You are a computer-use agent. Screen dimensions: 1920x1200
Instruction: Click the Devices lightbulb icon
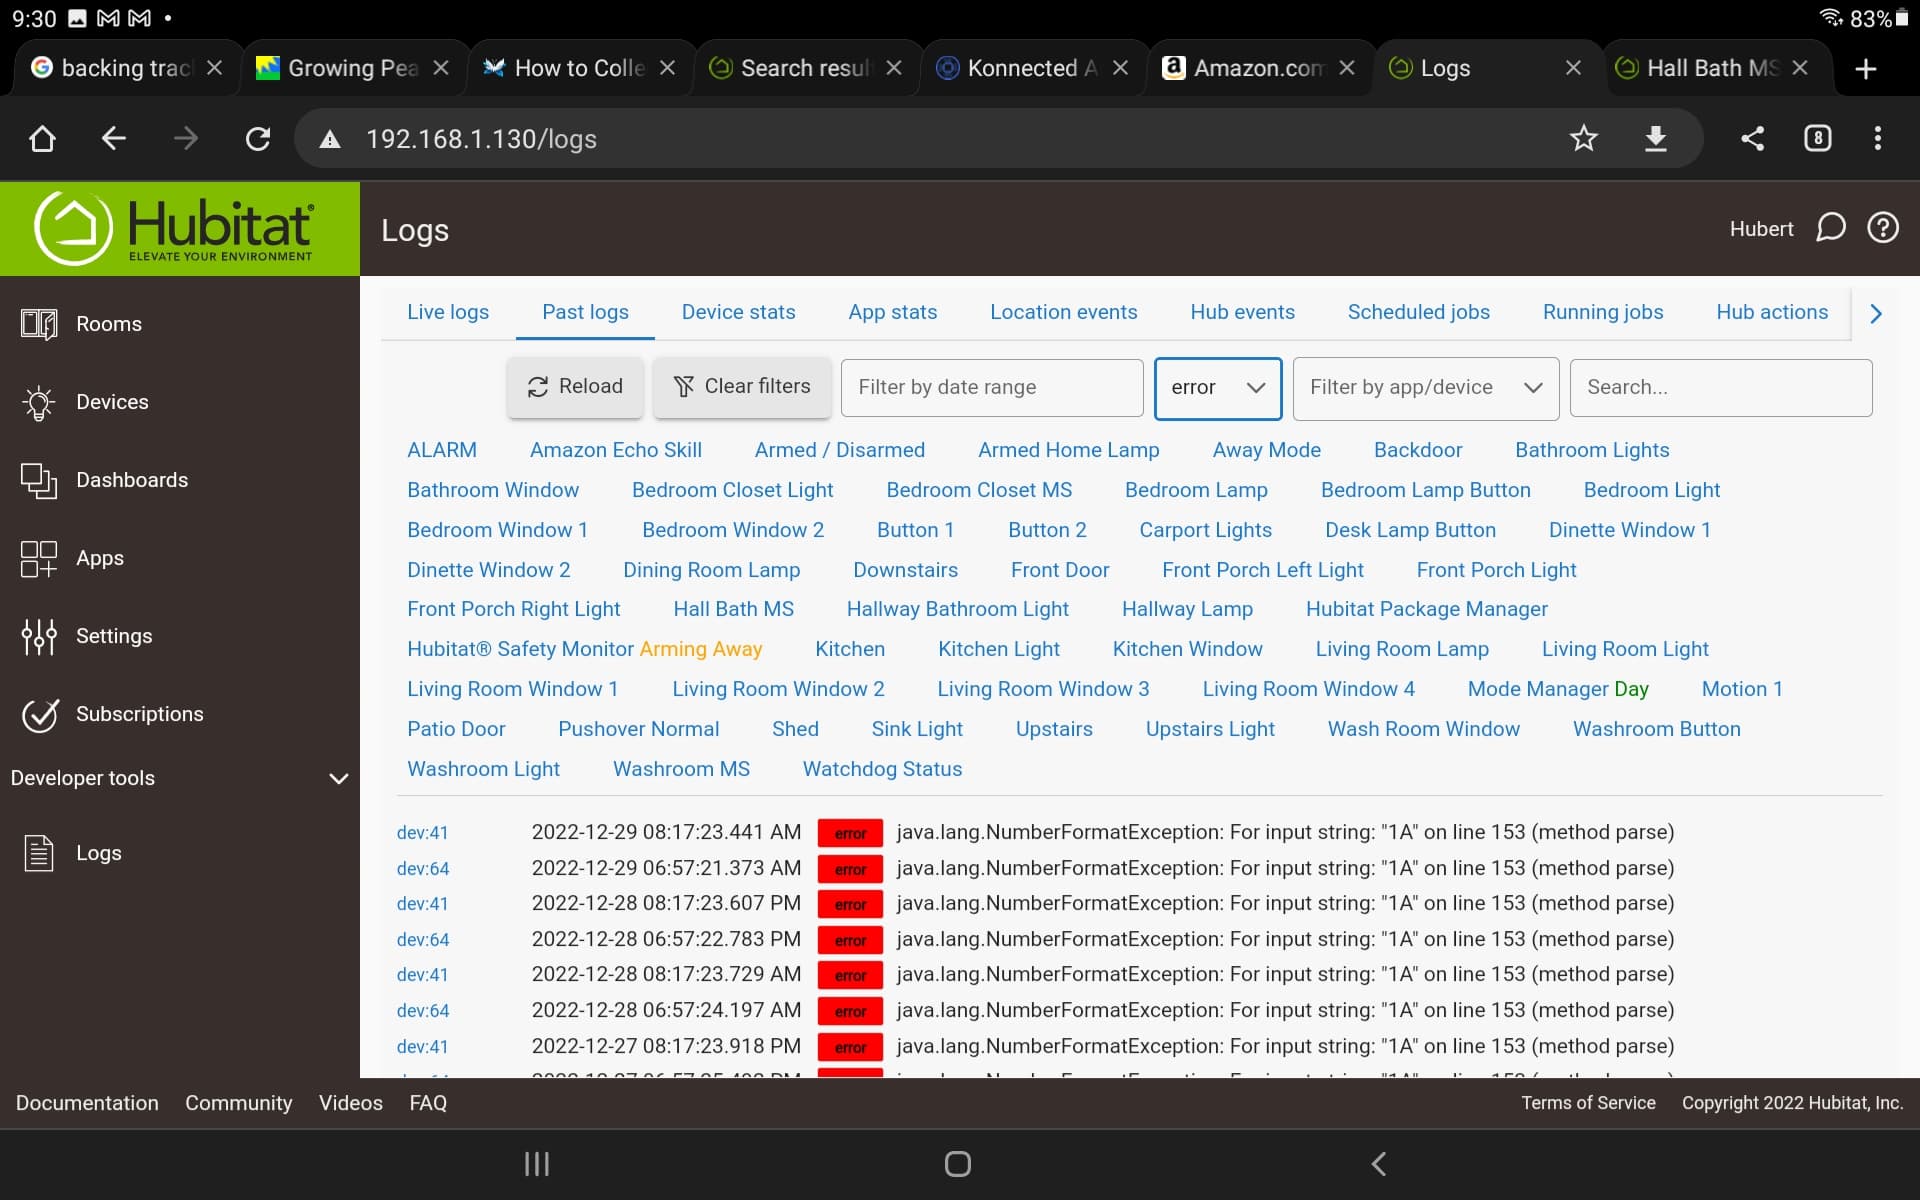pos(39,402)
